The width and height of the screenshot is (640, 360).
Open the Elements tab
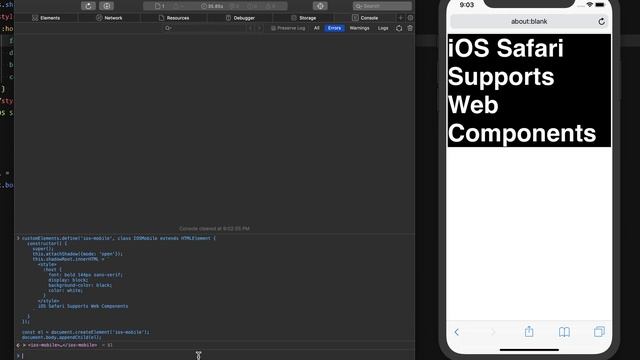pos(46,18)
